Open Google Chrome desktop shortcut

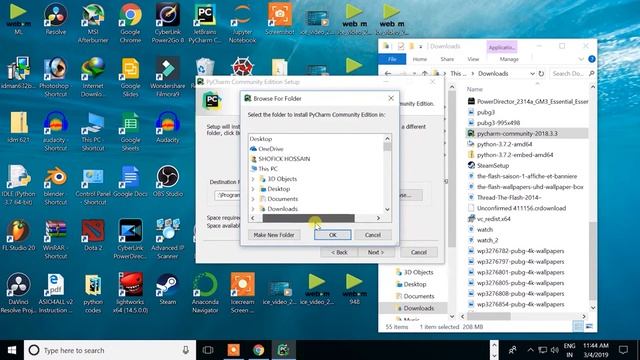pyautogui.click(x=130, y=24)
